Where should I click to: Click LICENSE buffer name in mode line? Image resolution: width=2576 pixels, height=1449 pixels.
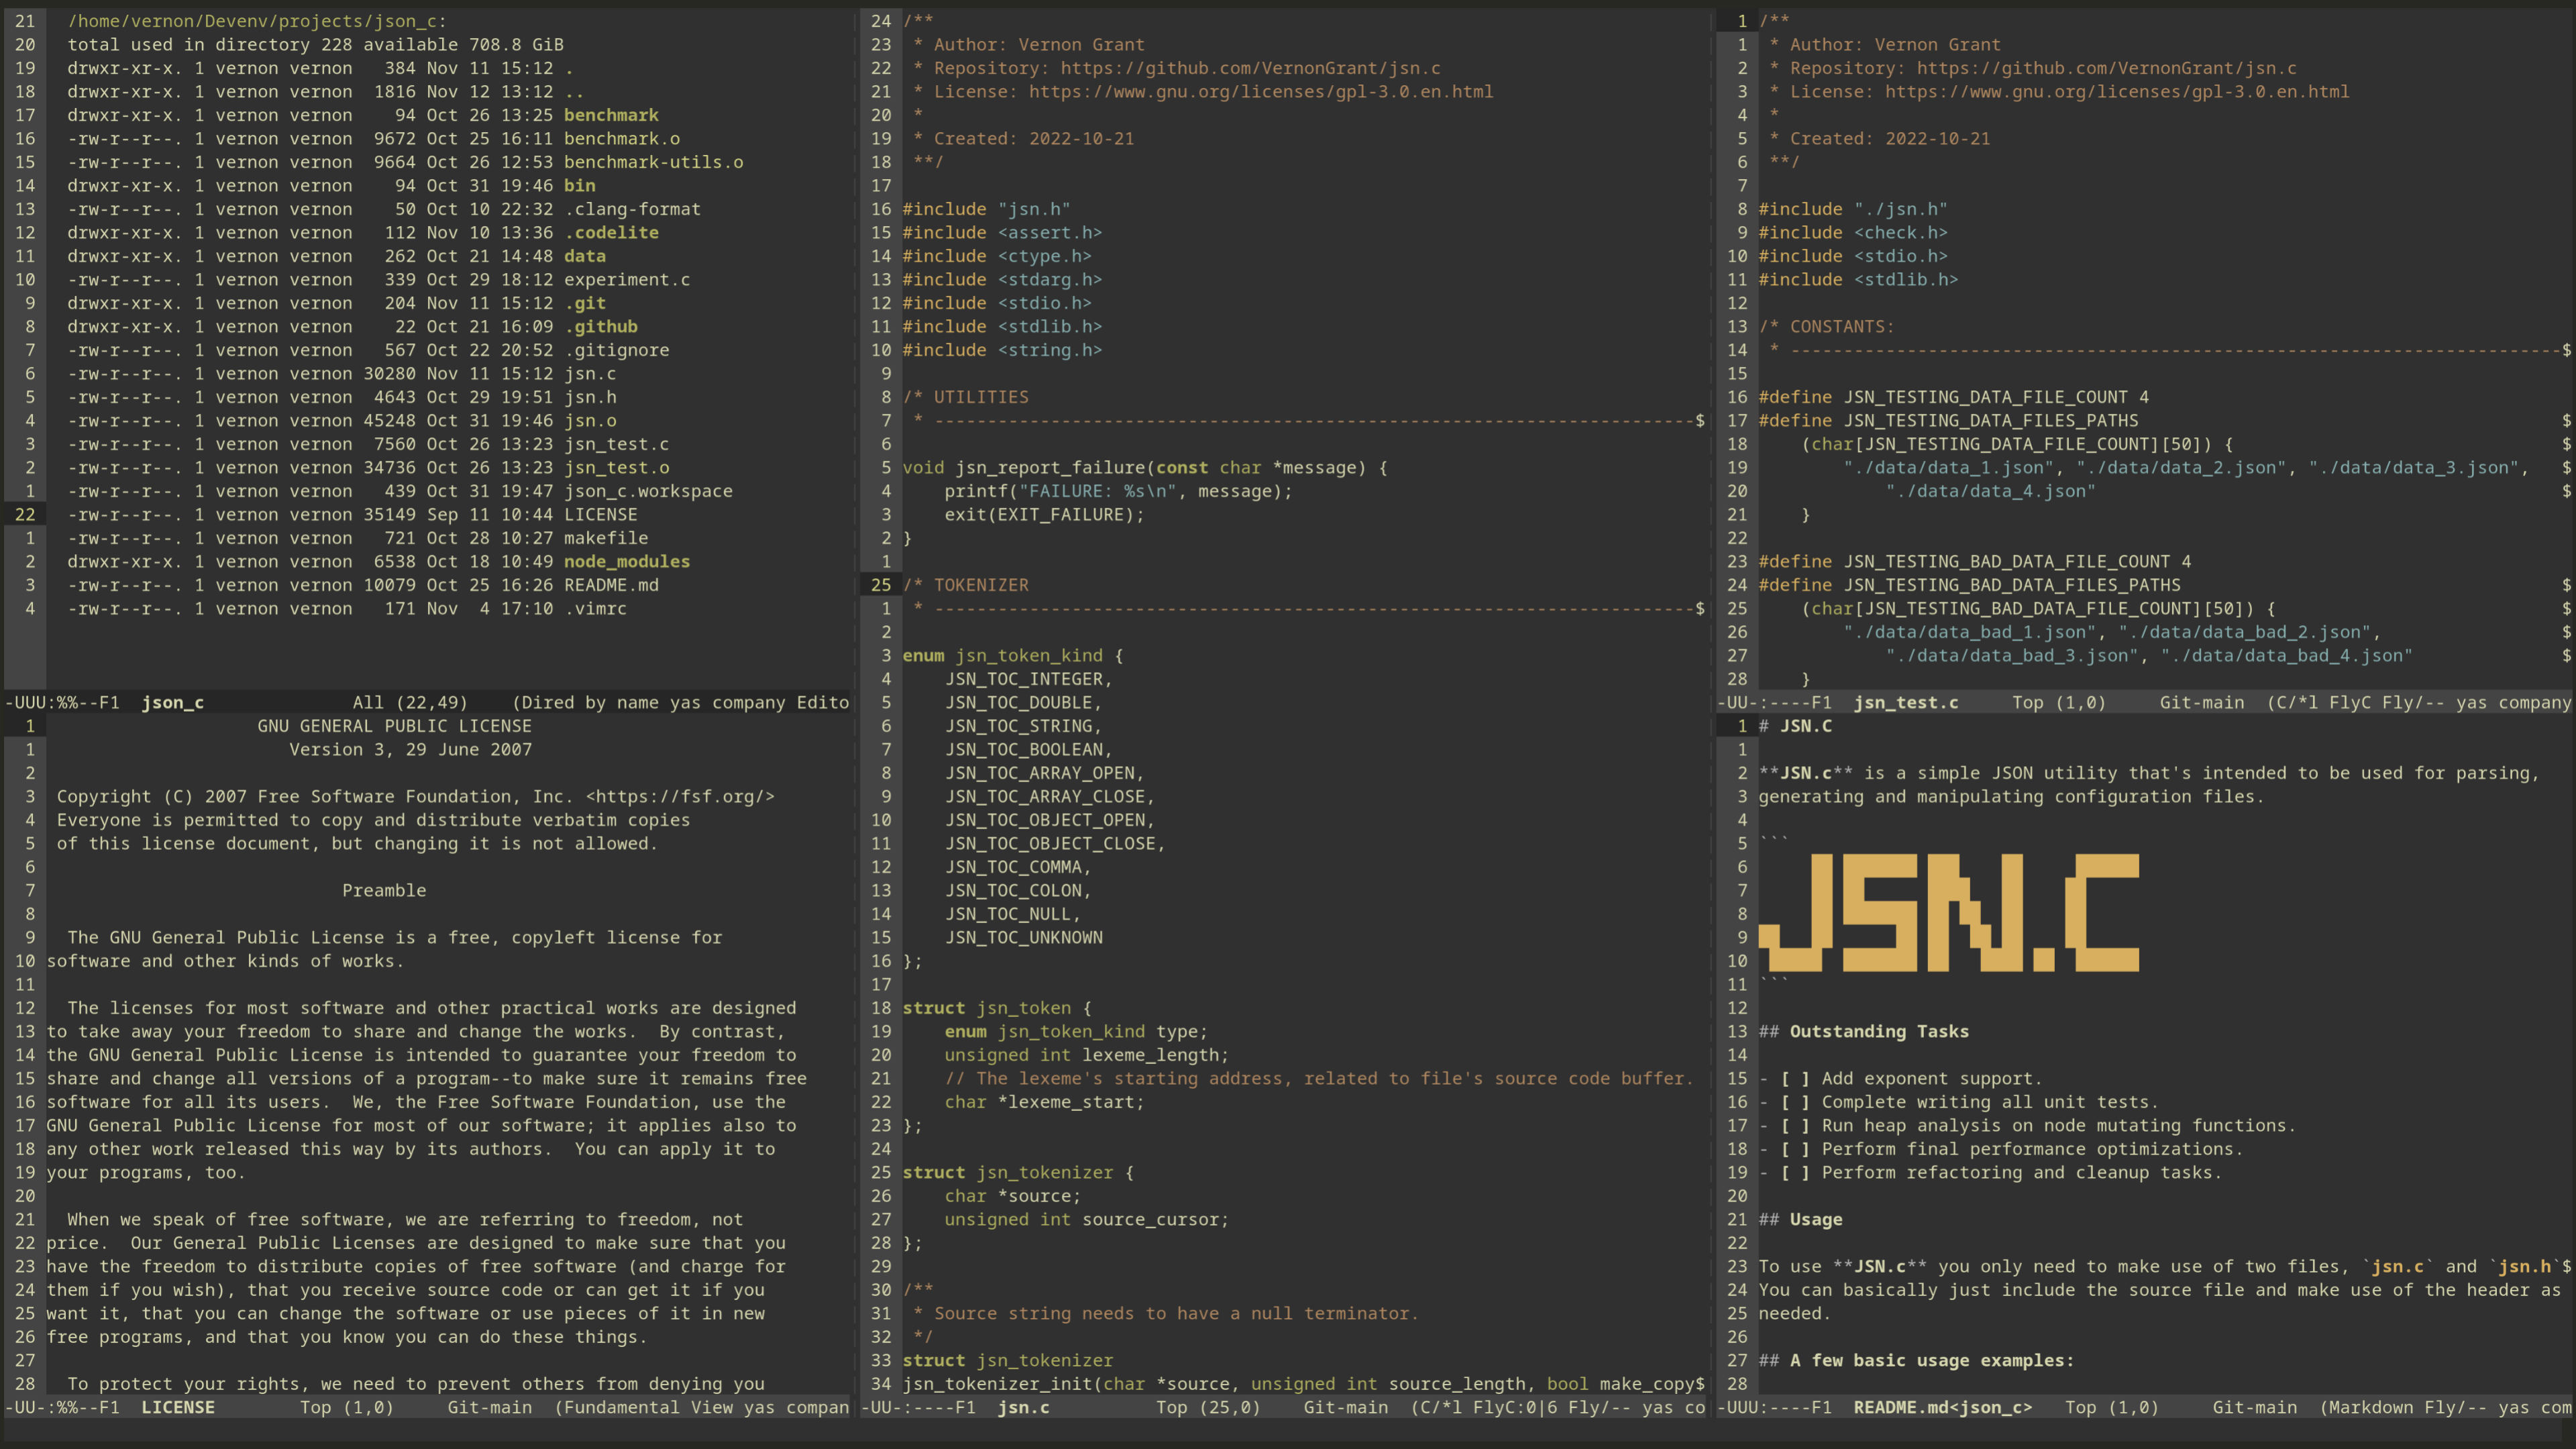point(177,1408)
